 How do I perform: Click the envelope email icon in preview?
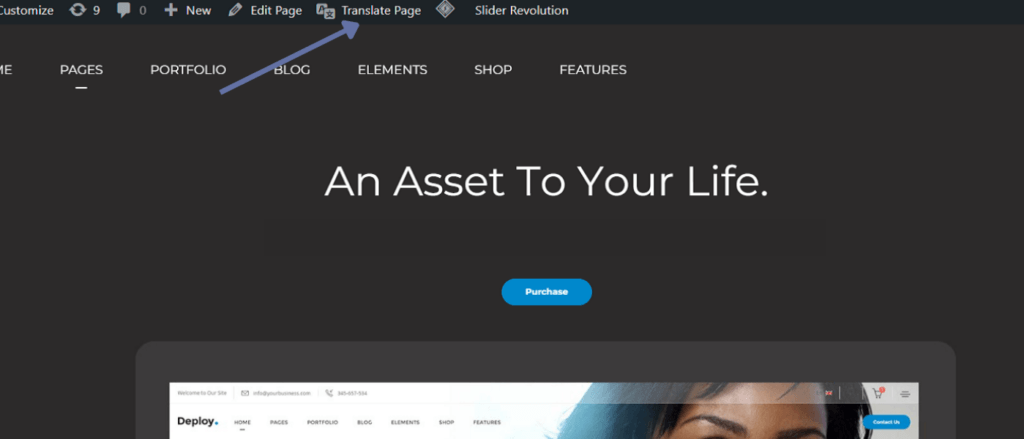pos(245,393)
